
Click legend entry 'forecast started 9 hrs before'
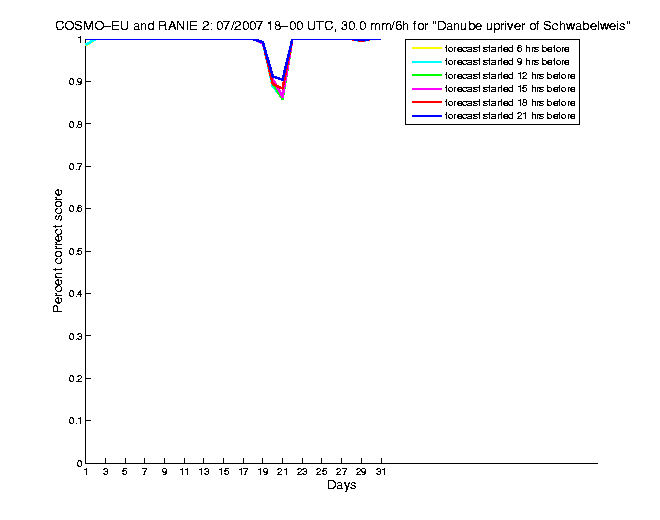[507, 62]
